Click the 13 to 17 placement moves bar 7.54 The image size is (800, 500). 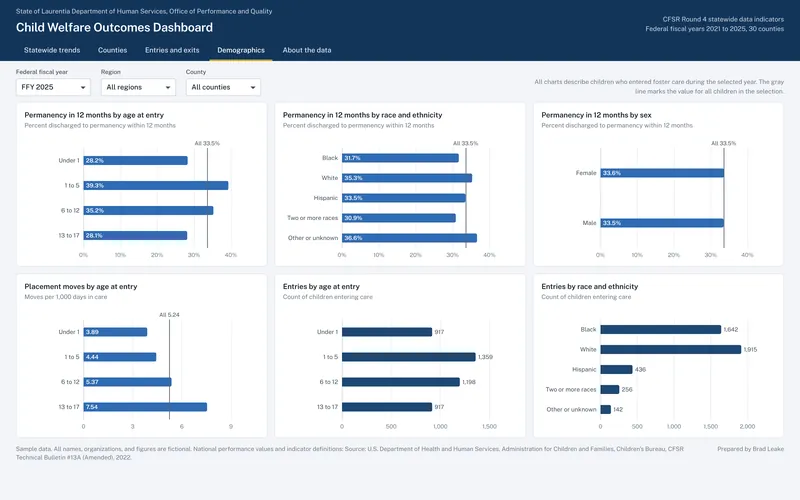click(x=145, y=407)
